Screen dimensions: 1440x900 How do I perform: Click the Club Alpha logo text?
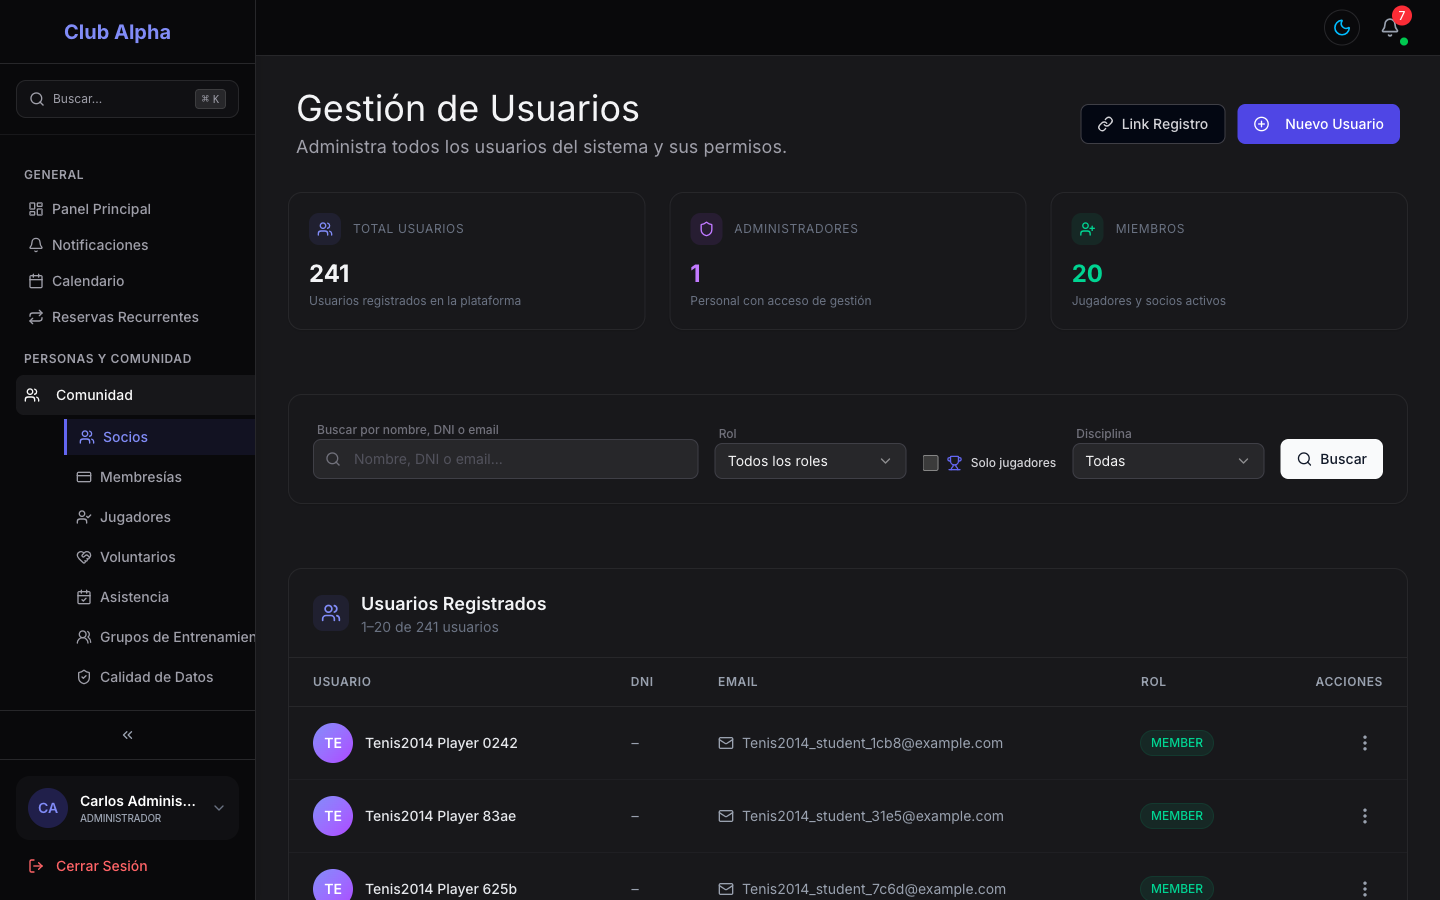click(117, 32)
